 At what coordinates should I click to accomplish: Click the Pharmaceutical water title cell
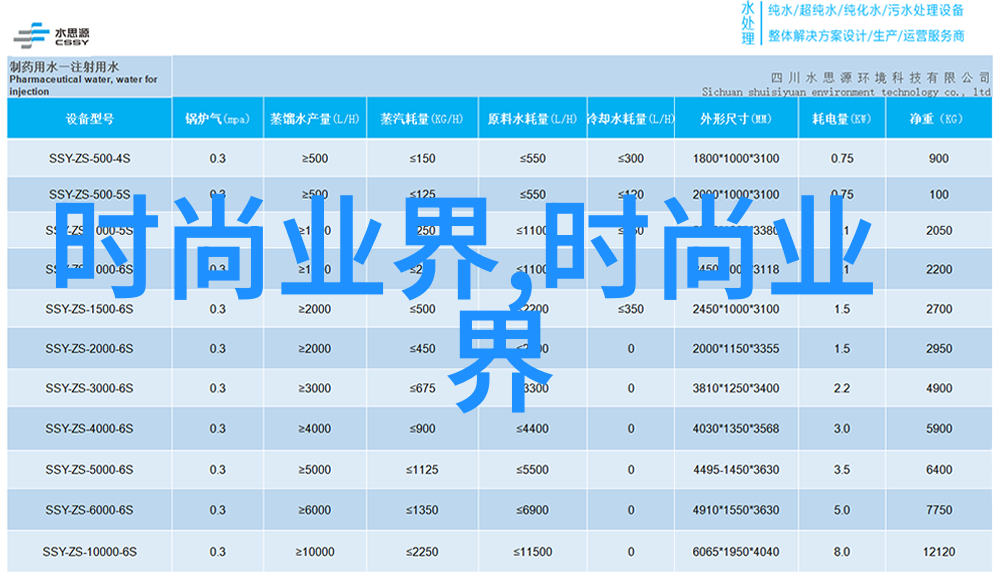[89, 76]
